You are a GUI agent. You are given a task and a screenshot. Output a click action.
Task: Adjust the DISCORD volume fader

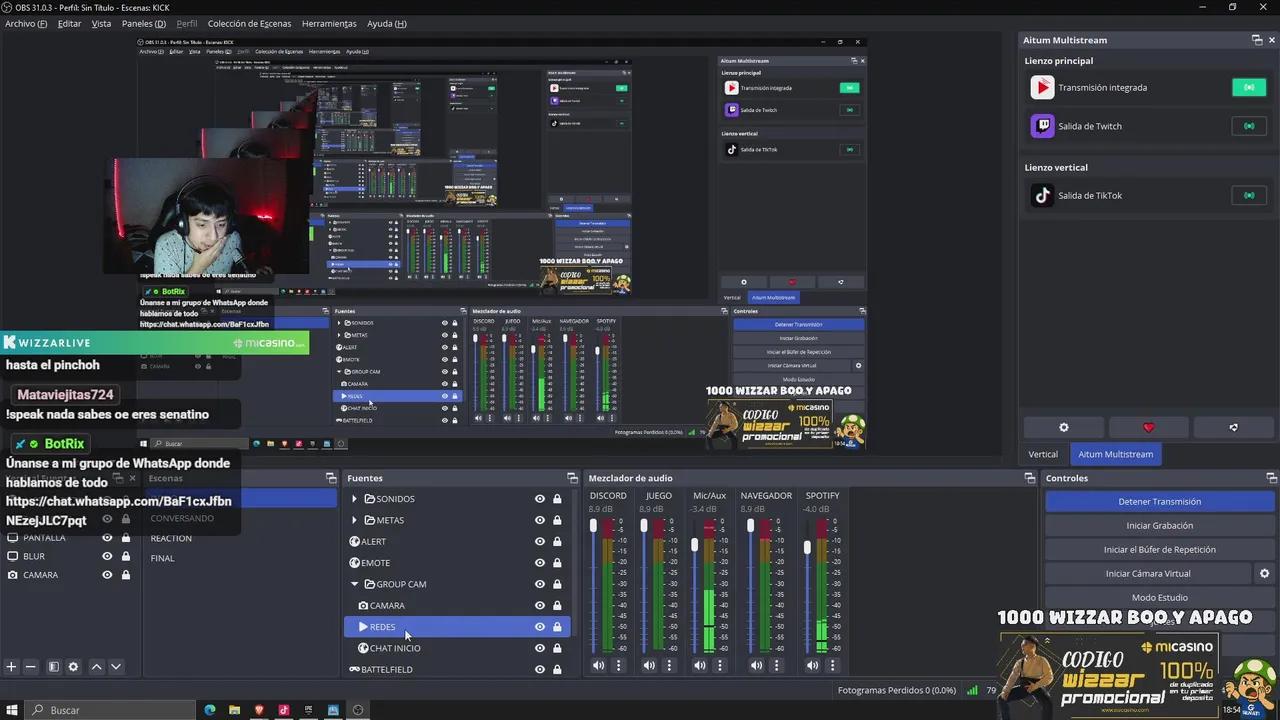593,525
